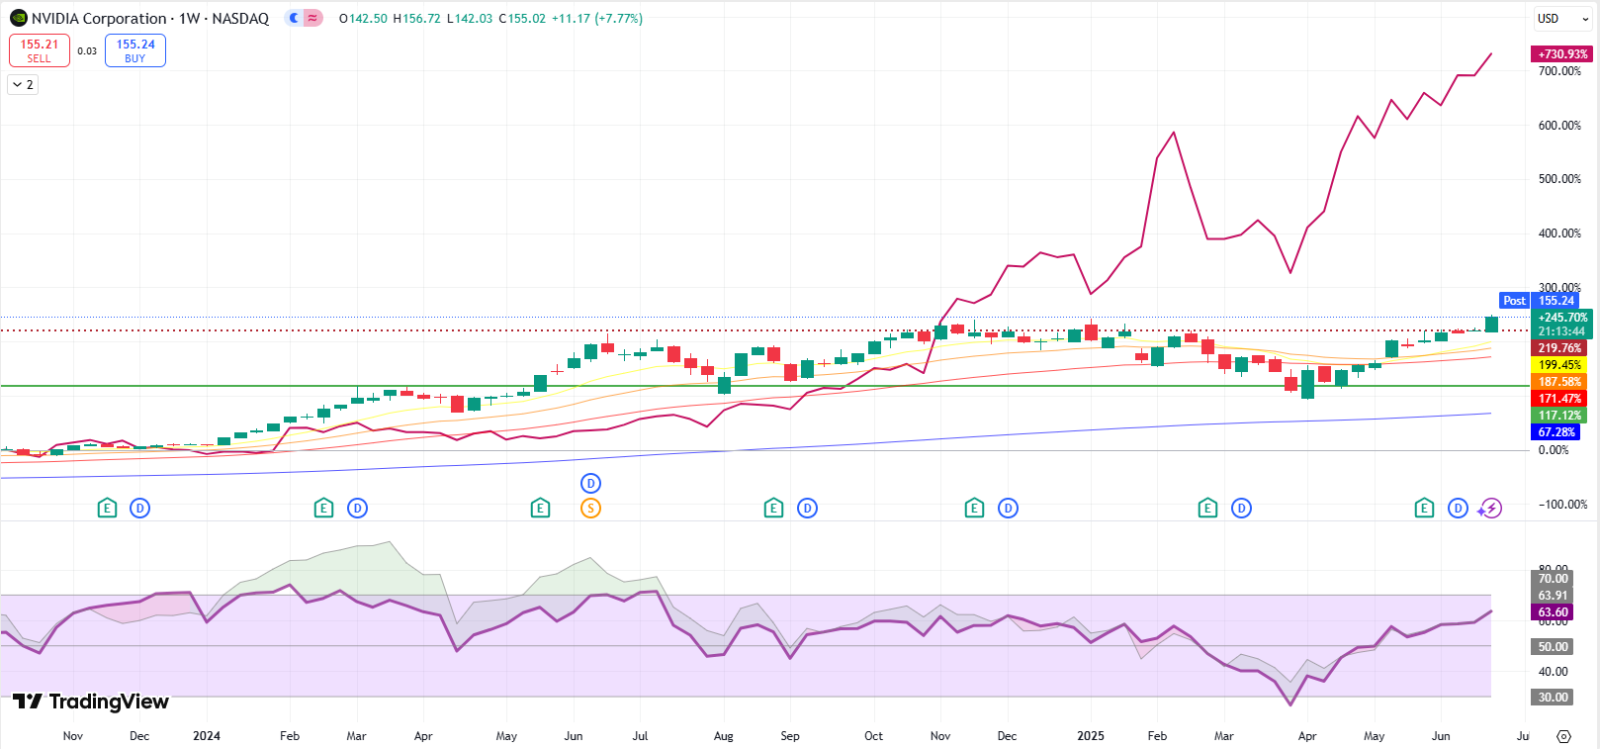Image resolution: width=1600 pixels, height=749 pixels.
Task: Click the red 171.47% axis label
Action: [1559, 398]
